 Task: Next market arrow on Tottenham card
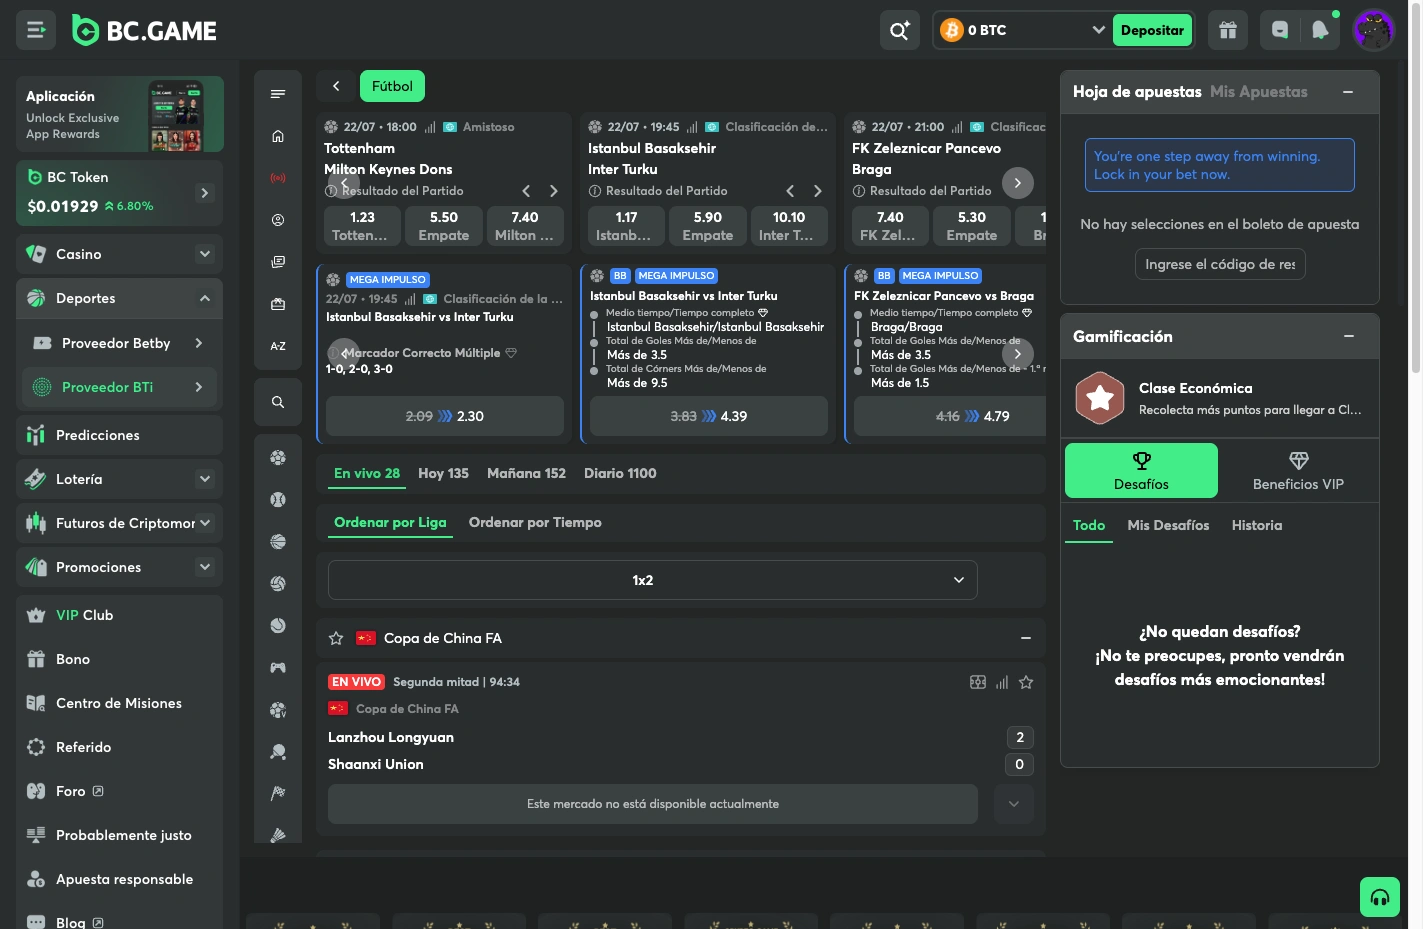553,191
